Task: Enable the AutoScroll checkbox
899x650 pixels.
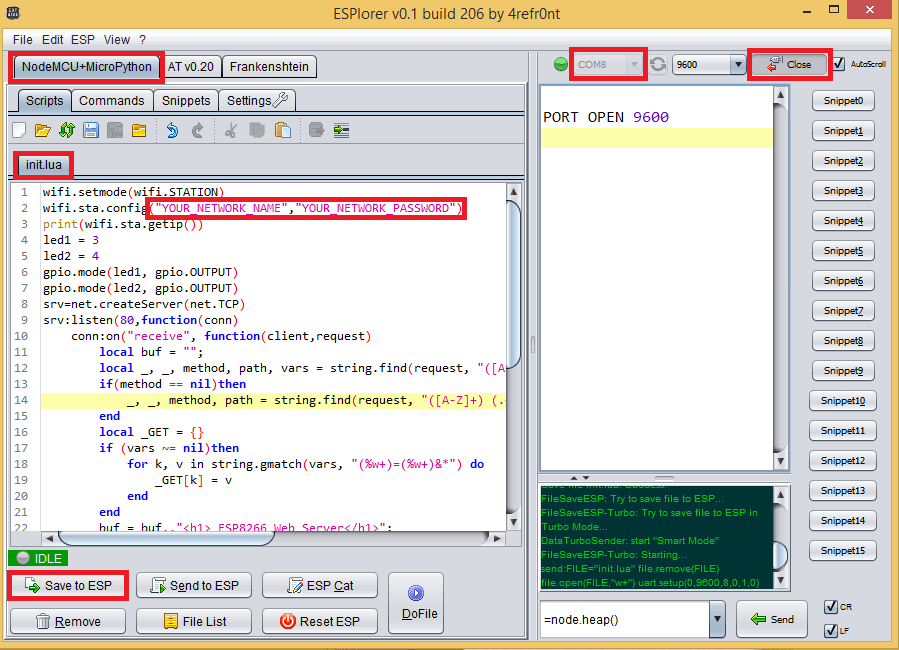Action: [x=838, y=63]
